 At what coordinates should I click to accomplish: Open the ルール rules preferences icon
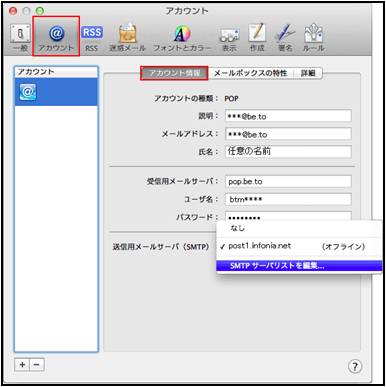coord(313,38)
